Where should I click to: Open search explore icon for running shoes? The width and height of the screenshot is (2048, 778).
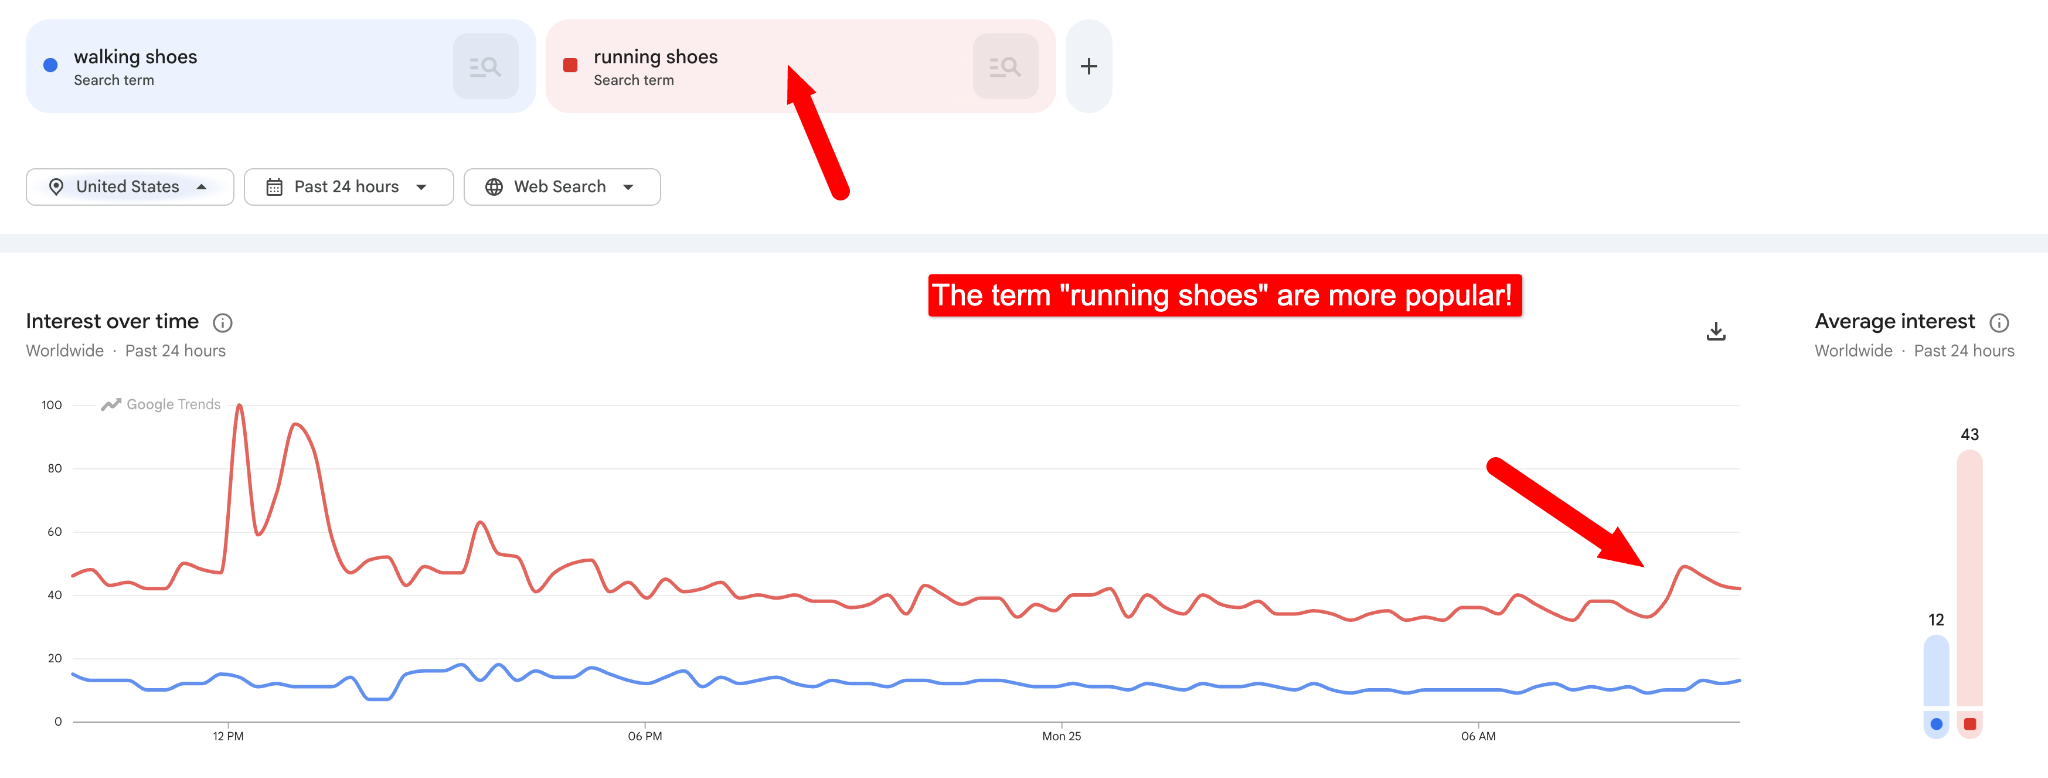pyautogui.click(x=1005, y=66)
